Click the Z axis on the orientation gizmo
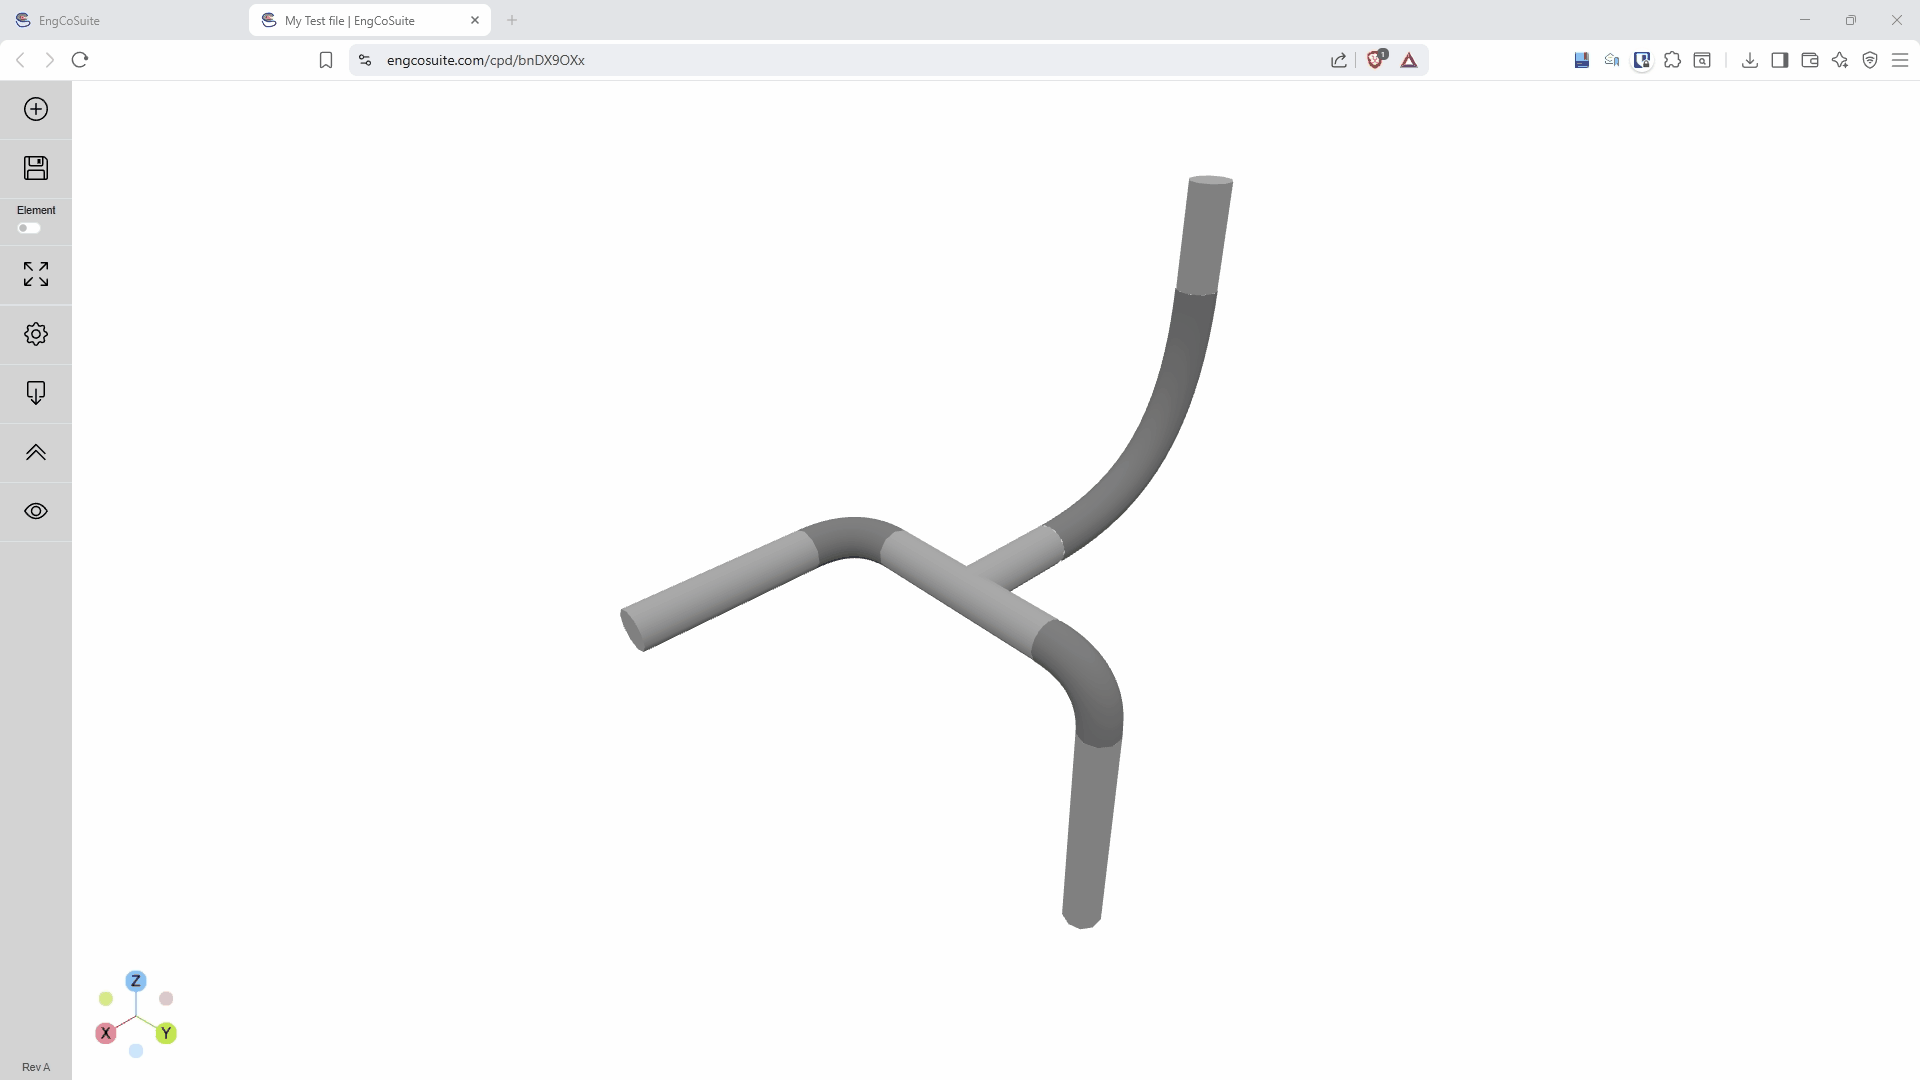 pos(136,981)
